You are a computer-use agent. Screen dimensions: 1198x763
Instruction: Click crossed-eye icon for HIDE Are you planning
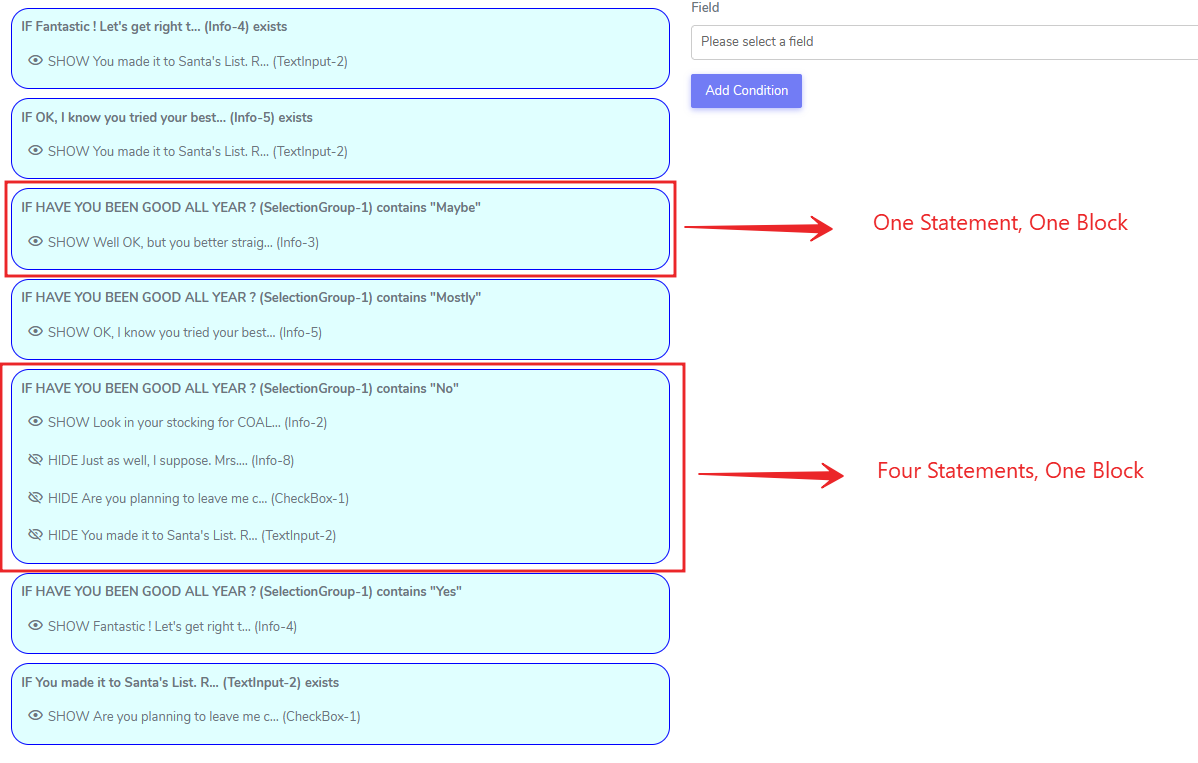(x=36, y=498)
